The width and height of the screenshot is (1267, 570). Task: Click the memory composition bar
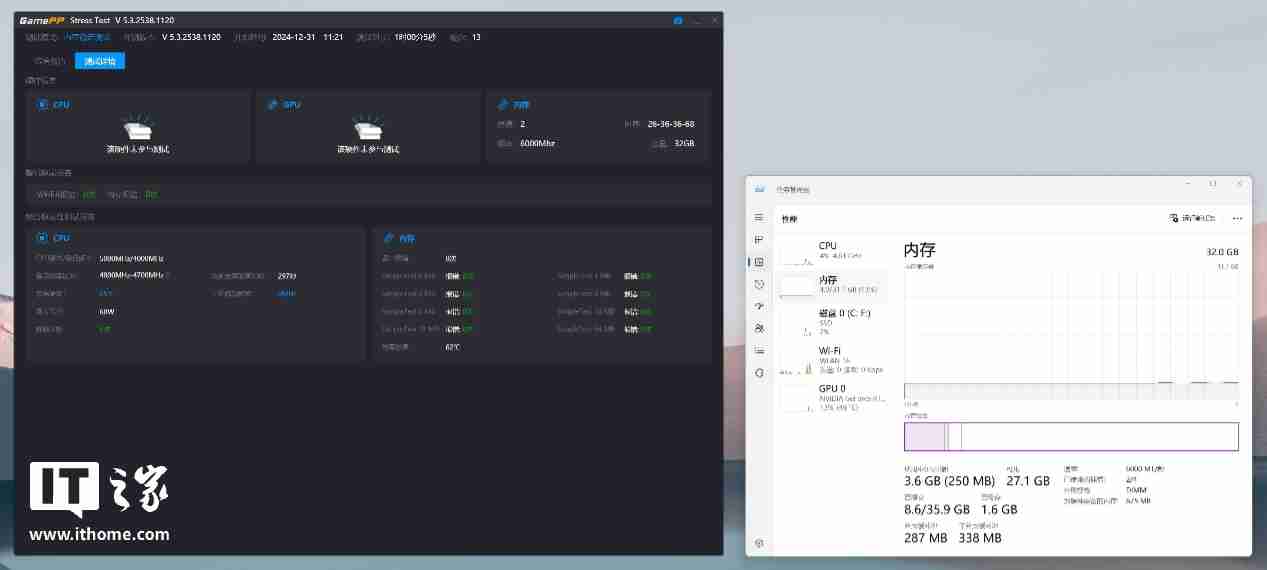(1070, 437)
